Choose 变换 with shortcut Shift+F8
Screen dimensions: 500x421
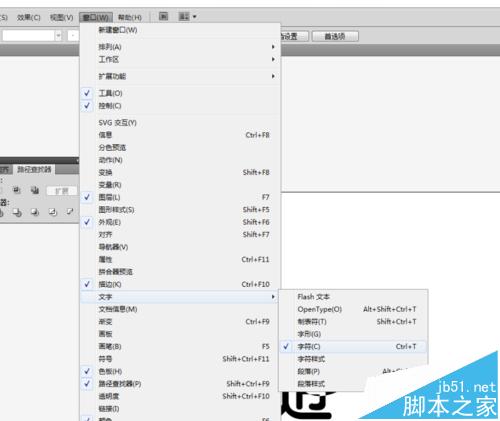tap(180, 172)
